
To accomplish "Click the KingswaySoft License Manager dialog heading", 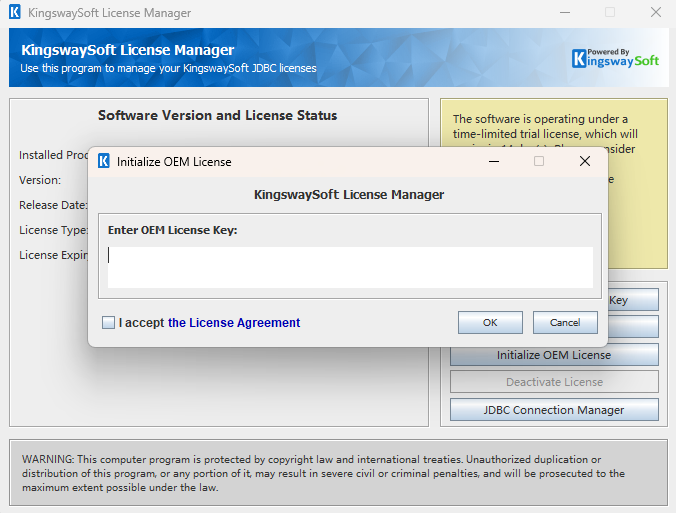I will pyautogui.click(x=349, y=195).
